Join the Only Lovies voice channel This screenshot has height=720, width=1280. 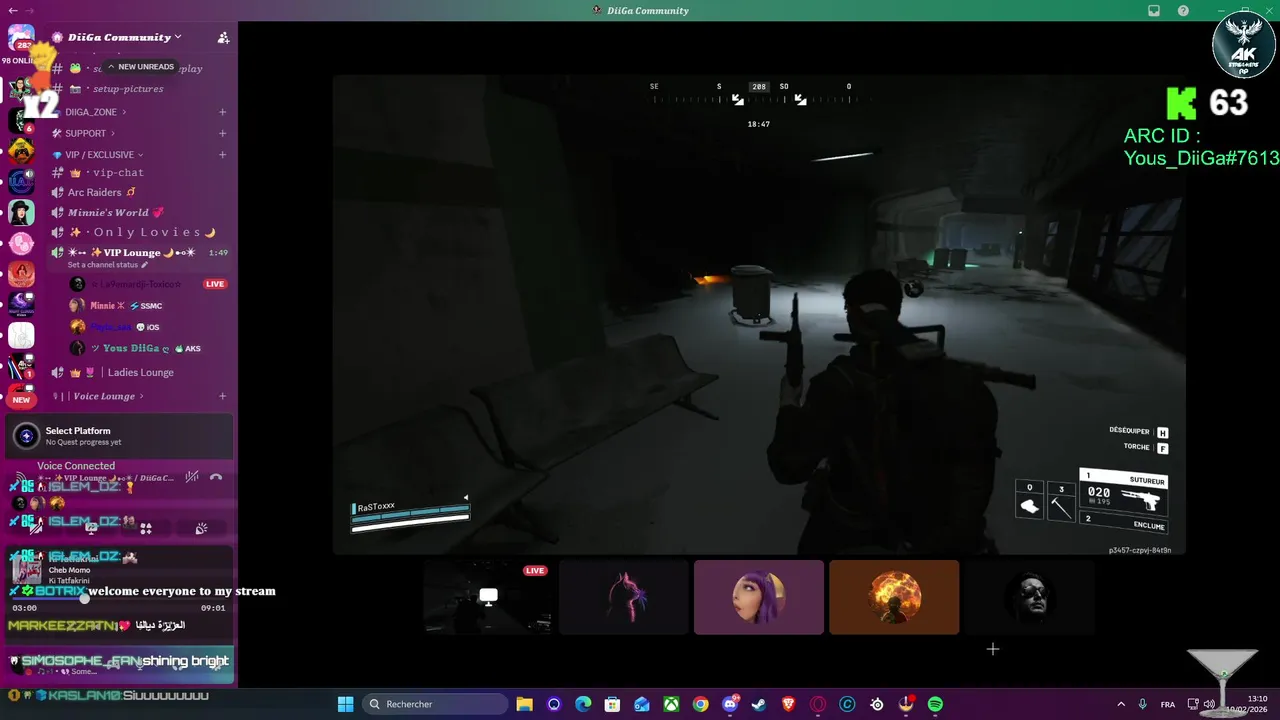(140, 232)
